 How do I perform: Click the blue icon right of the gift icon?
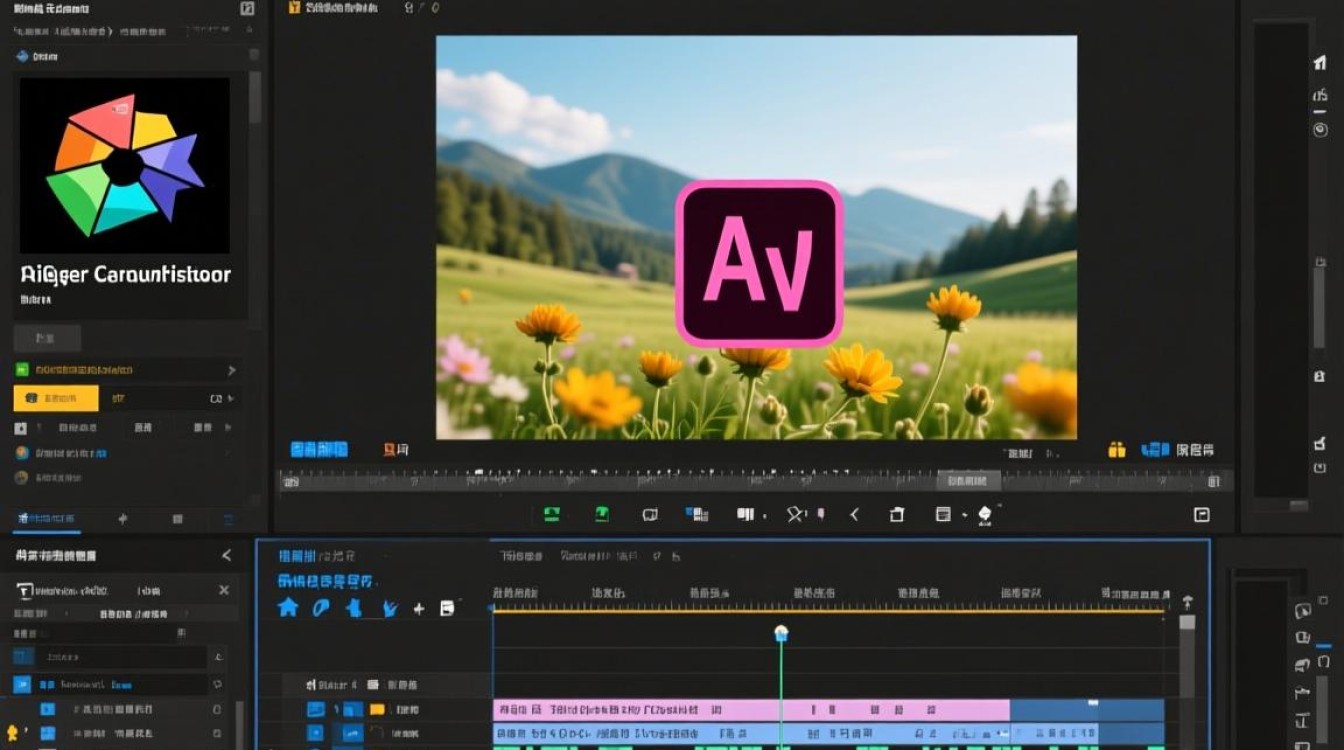coord(1155,450)
